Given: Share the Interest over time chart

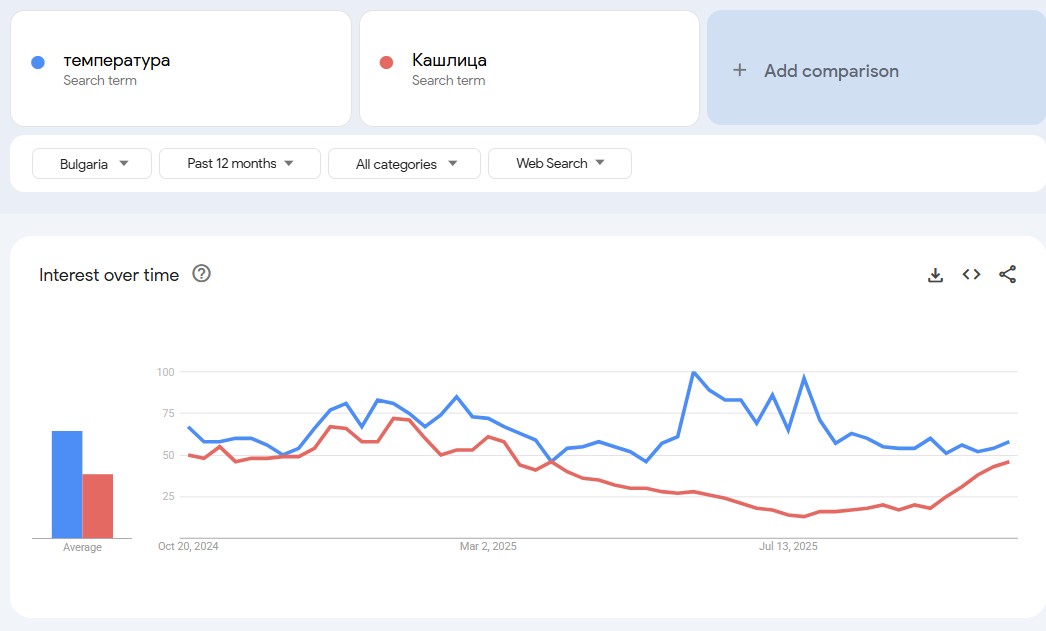Looking at the screenshot, I should click(1007, 275).
